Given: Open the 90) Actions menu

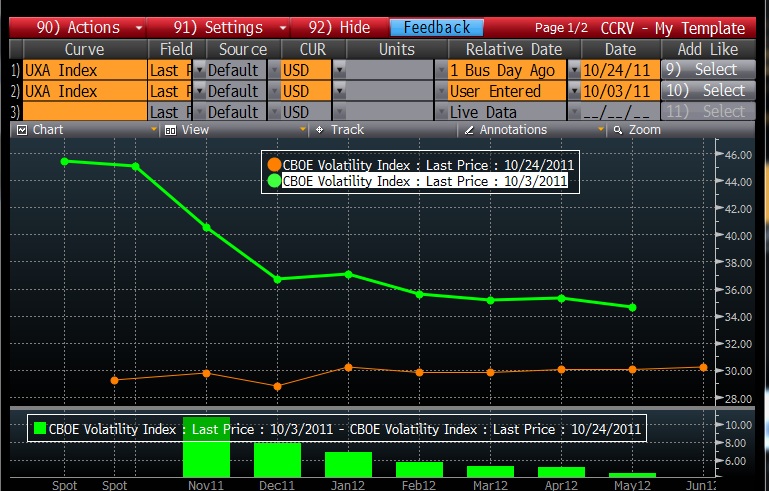Looking at the screenshot, I should pos(78,27).
